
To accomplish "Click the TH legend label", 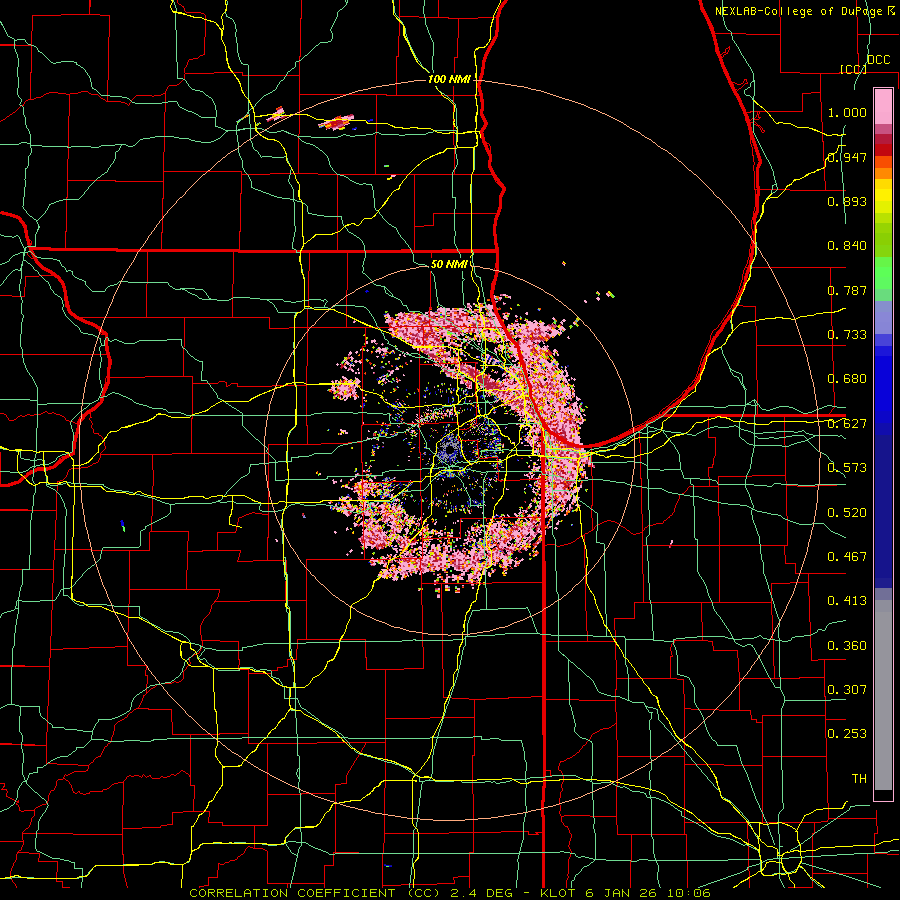I will pyautogui.click(x=859, y=779).
